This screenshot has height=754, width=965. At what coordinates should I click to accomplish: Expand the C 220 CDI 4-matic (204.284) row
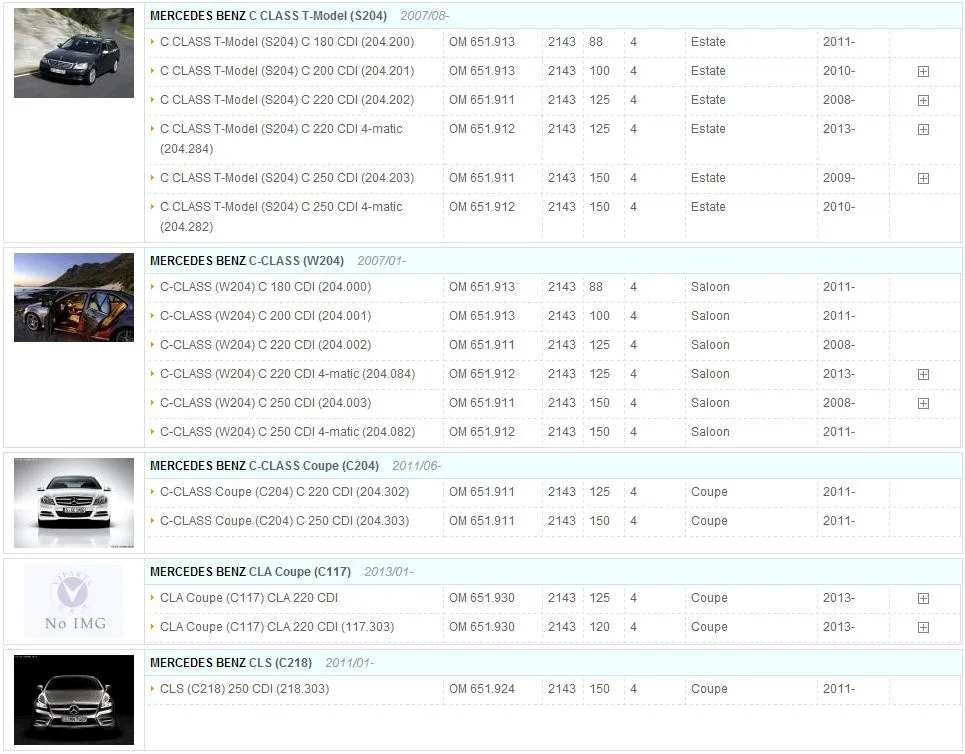[923, 129]
